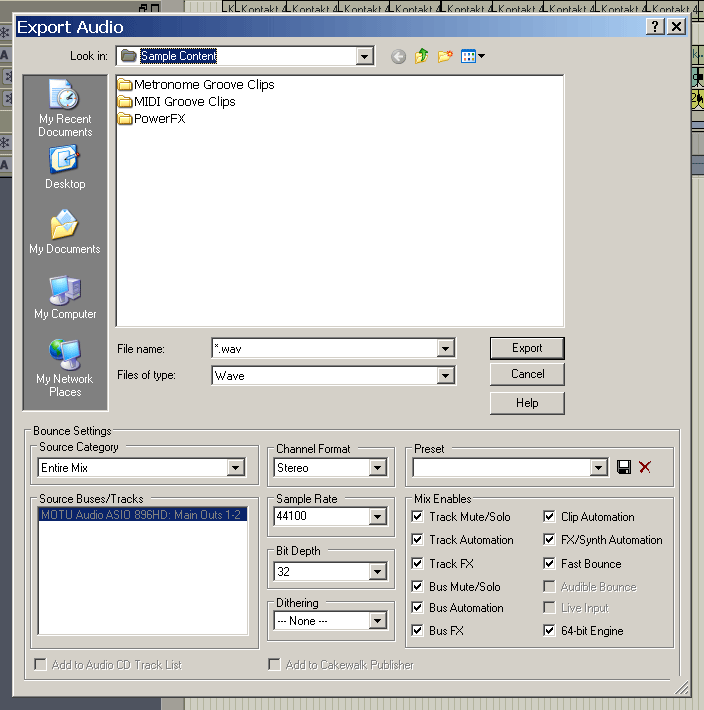The width and height of the screenshot is (704, 710).
Task: Uncheck the 64-bit Engine option
Action: pos(550,631)
